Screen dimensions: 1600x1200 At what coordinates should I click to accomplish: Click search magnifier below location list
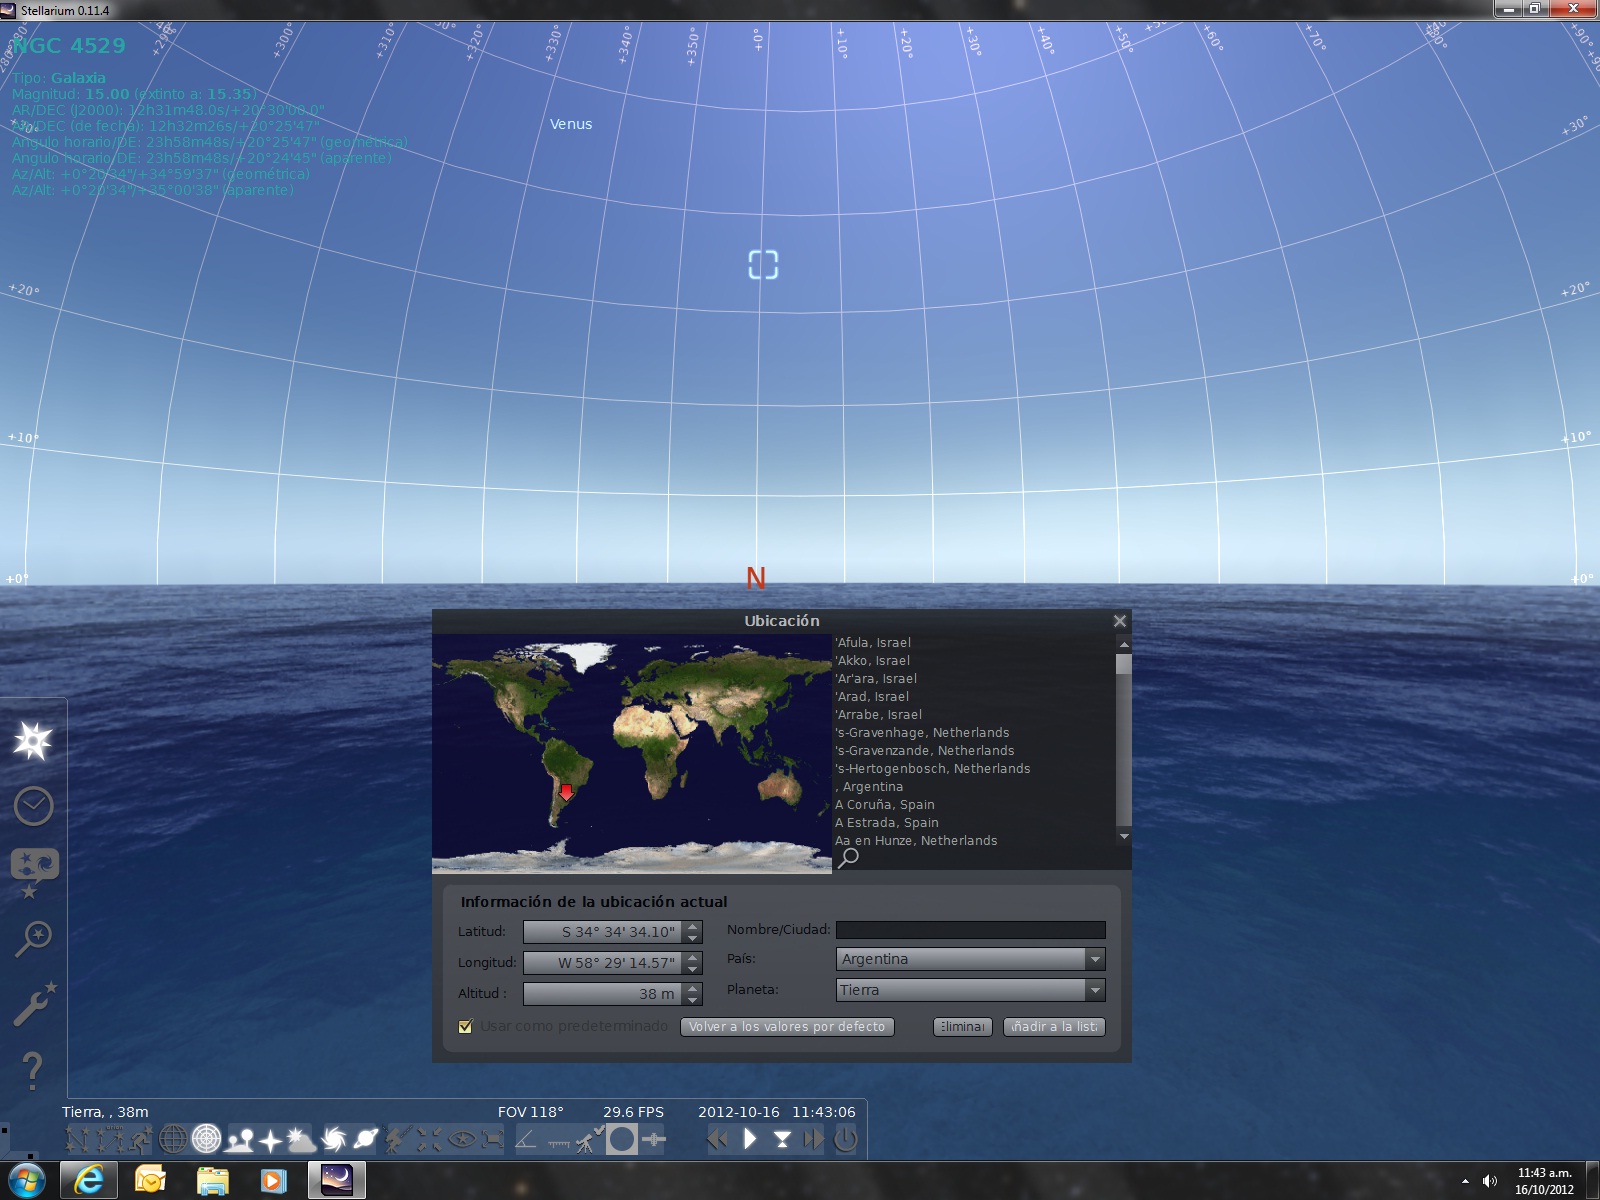(848, 858)
